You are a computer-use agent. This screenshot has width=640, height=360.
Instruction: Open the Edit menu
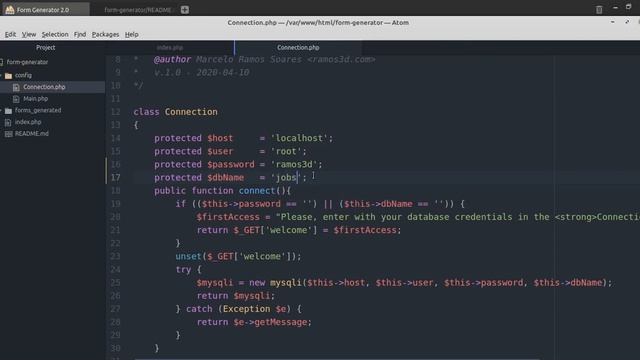point(10,34)
